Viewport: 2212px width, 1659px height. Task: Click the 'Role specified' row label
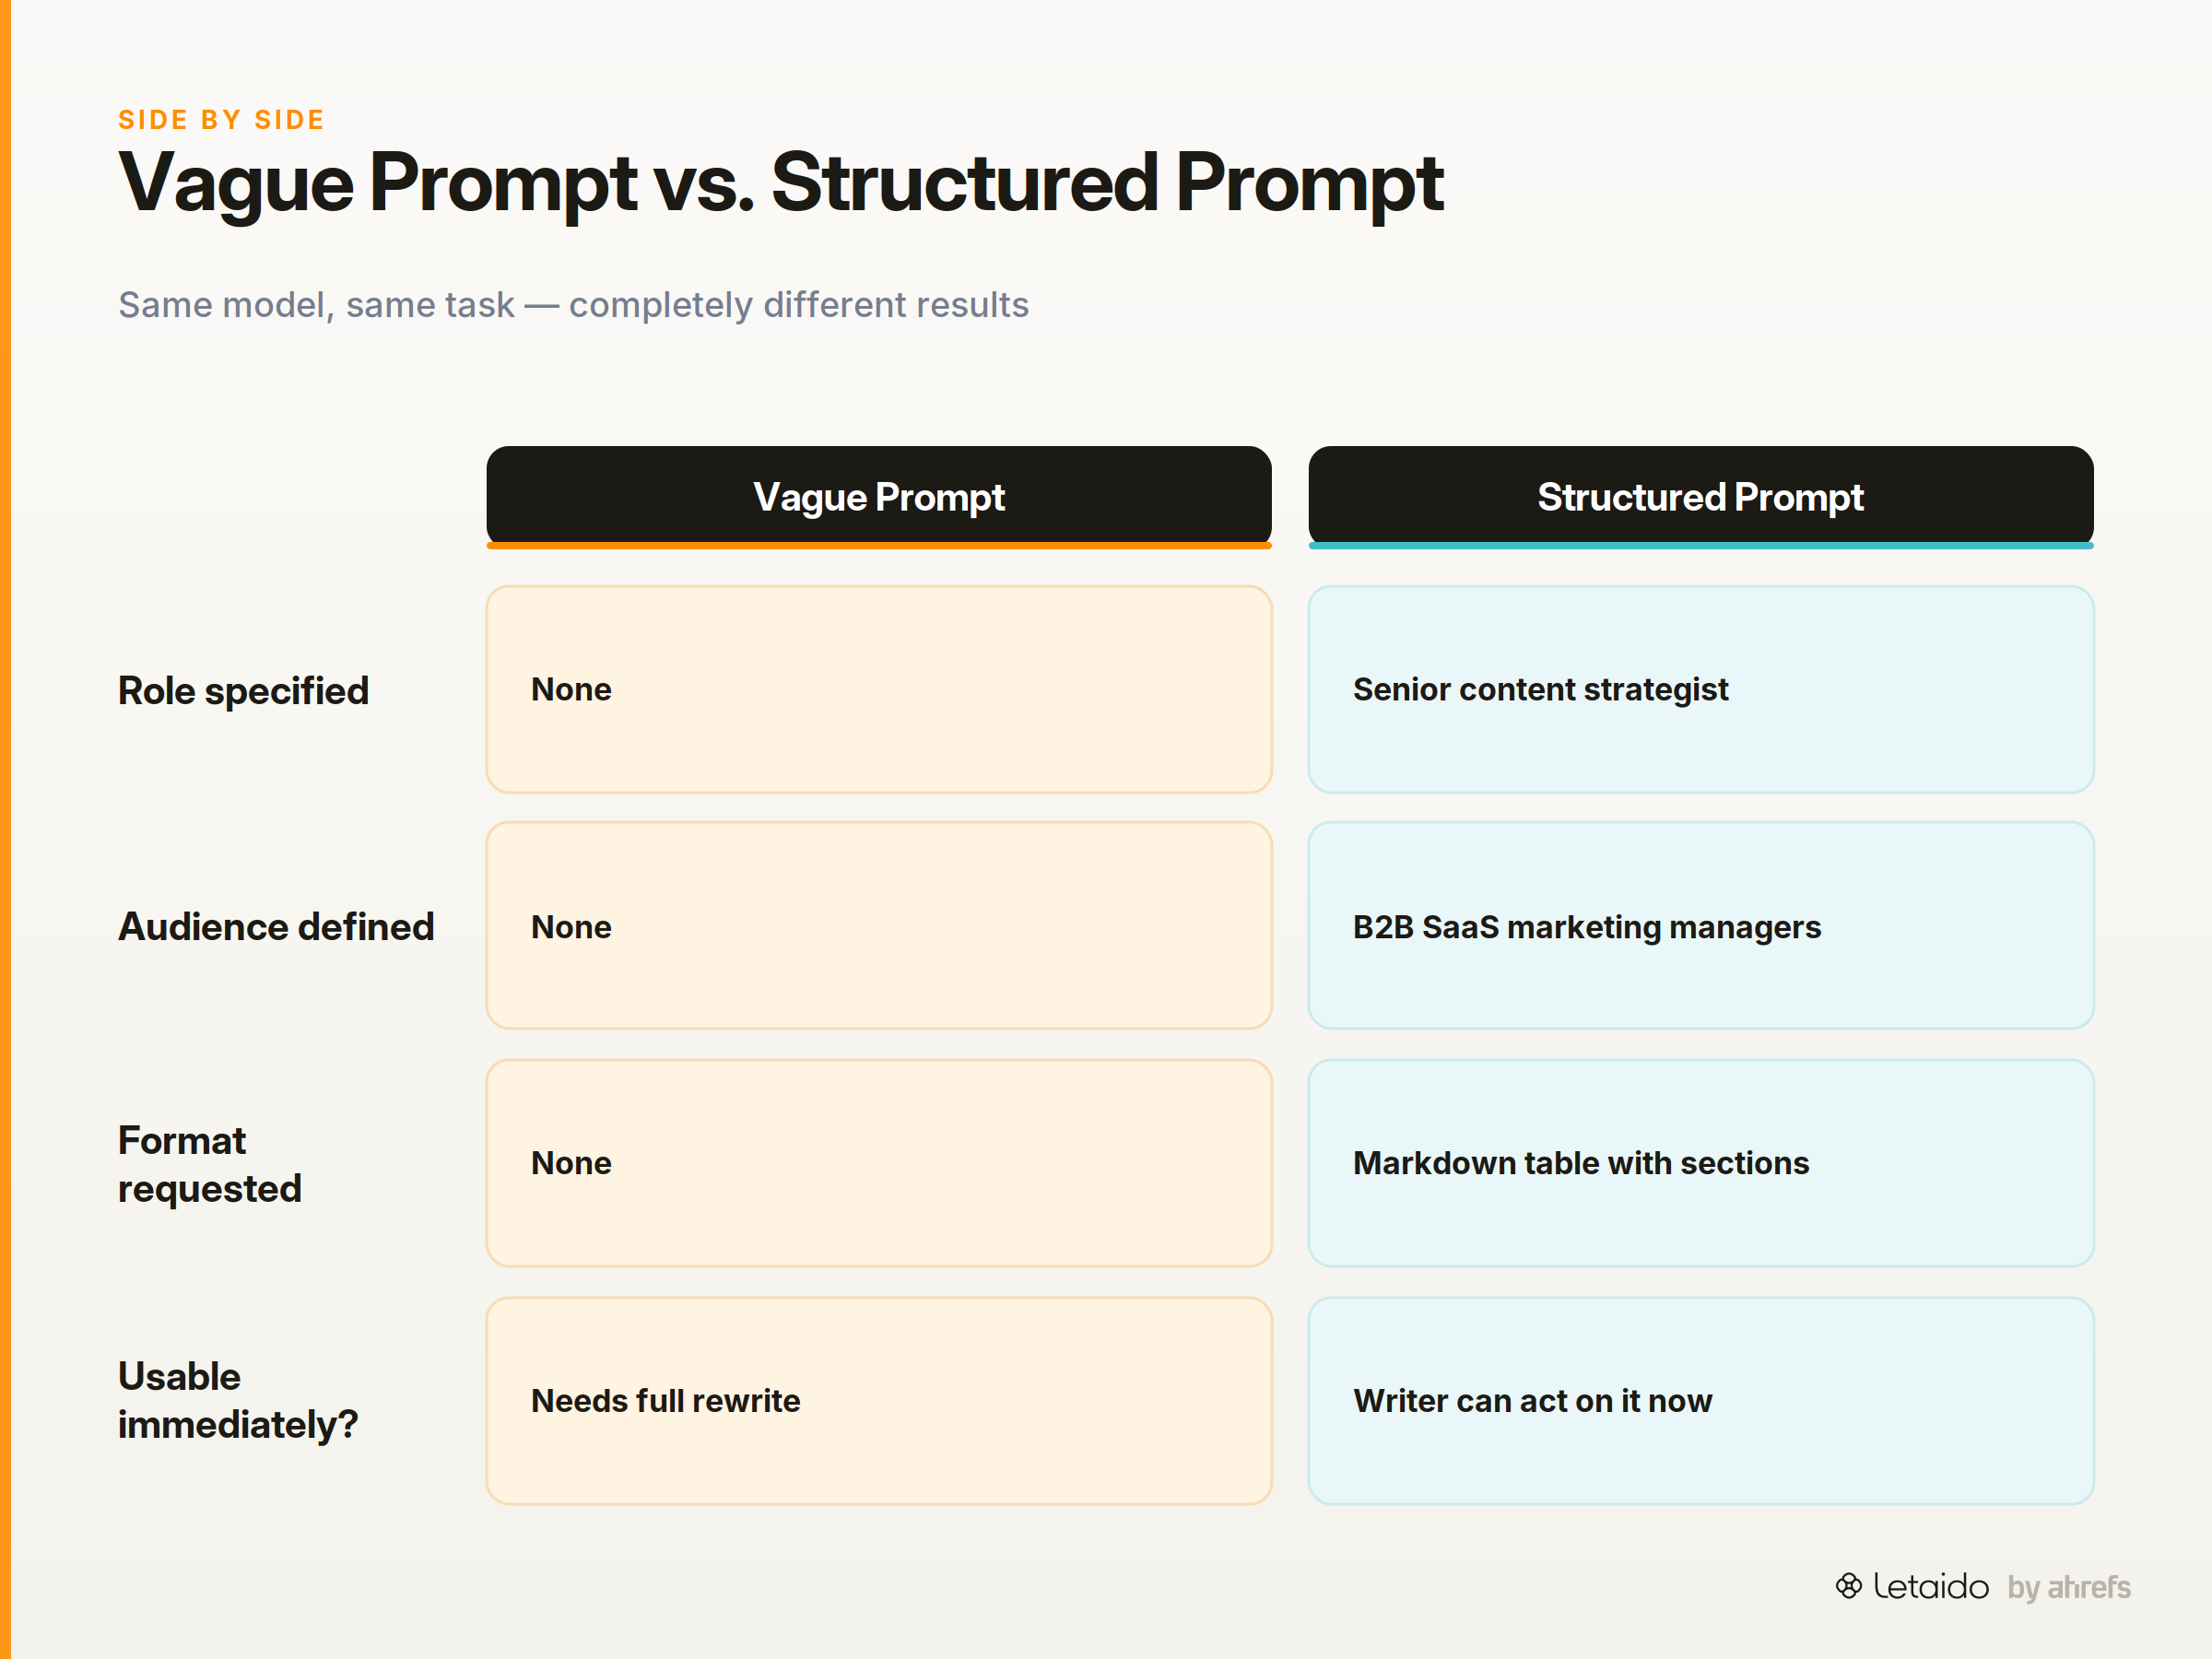pos(244,691)
